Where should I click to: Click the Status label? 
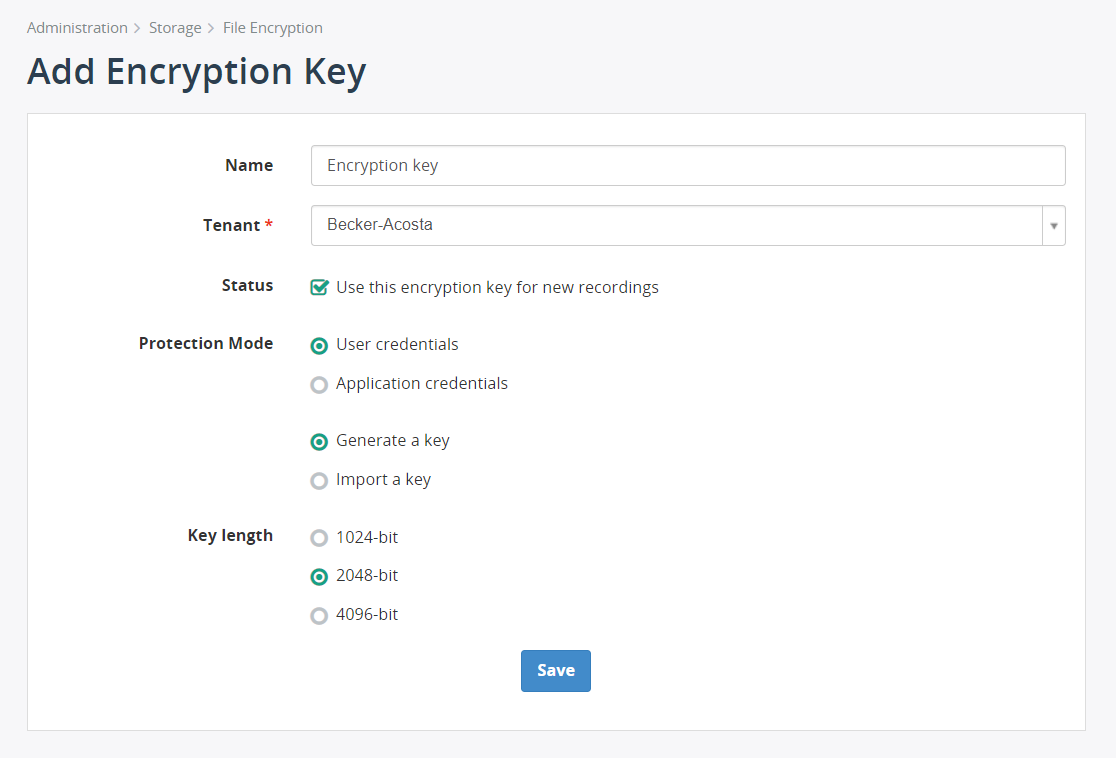coord(247,285)
